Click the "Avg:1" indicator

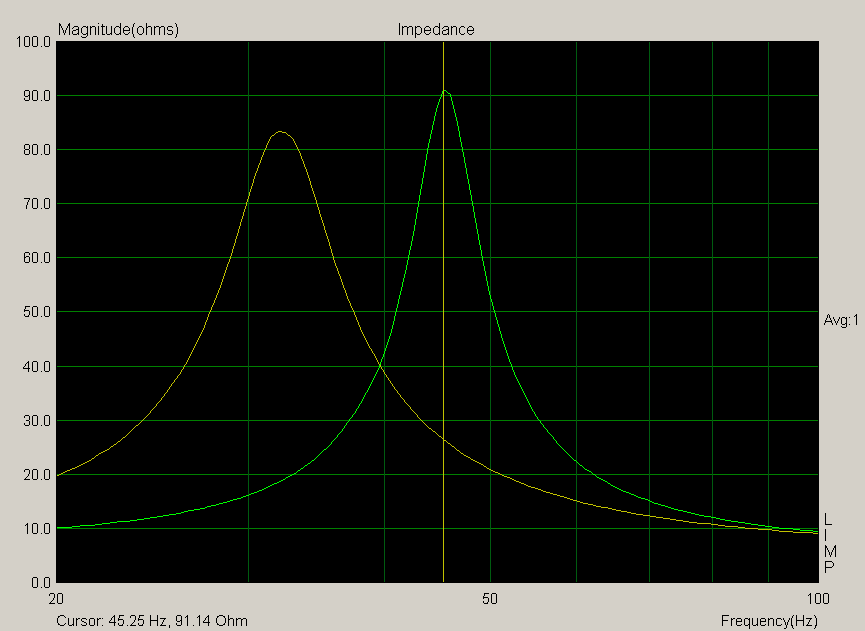click(x=841, y=320)
